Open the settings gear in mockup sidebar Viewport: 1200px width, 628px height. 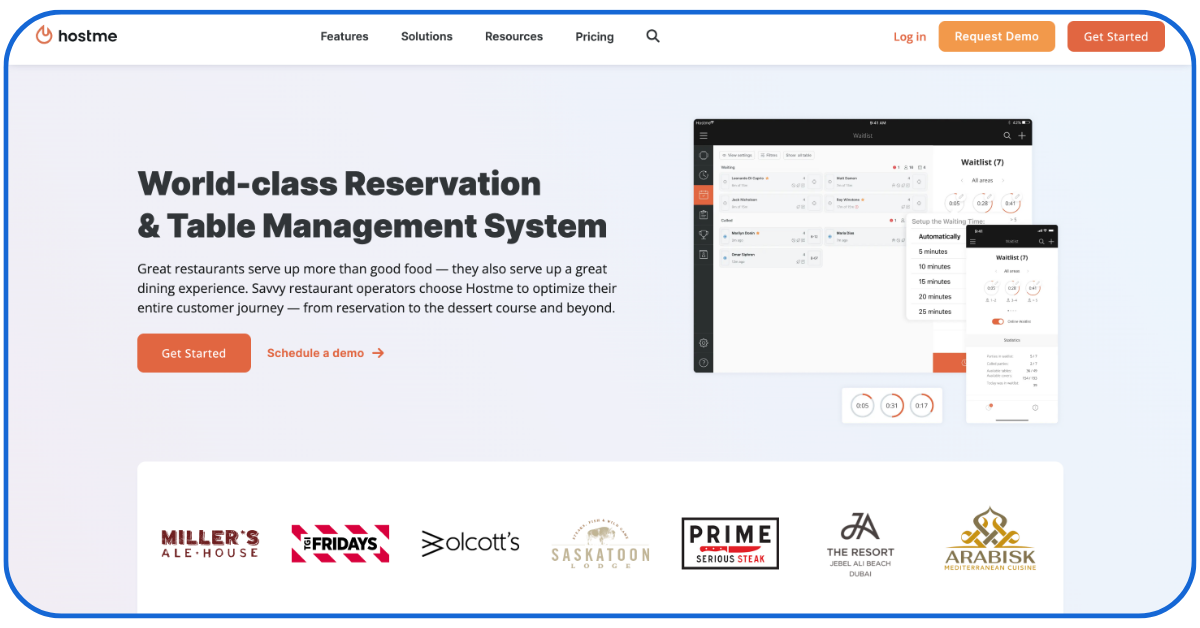tap(703, 343)
